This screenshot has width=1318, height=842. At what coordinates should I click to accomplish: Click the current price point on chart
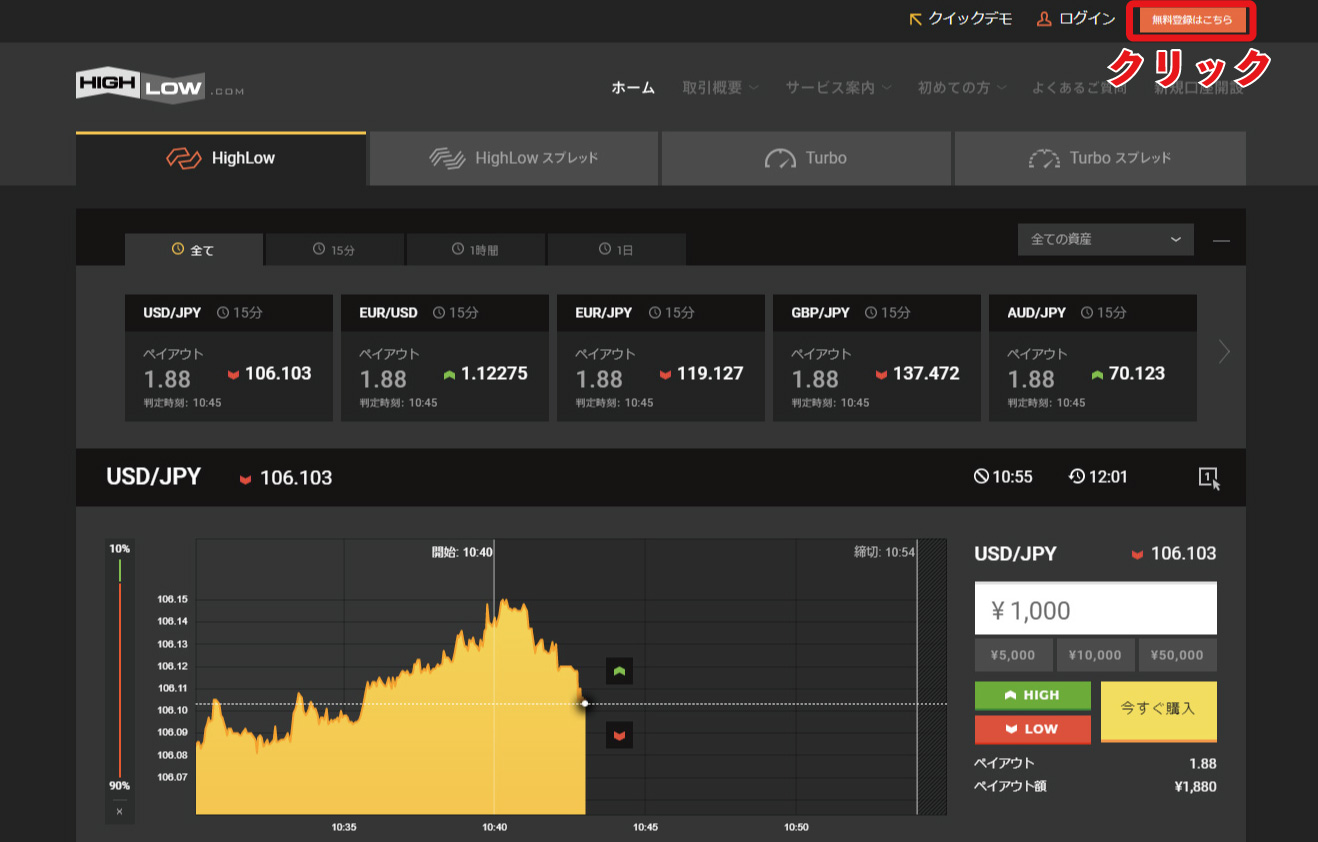(585, 704)
